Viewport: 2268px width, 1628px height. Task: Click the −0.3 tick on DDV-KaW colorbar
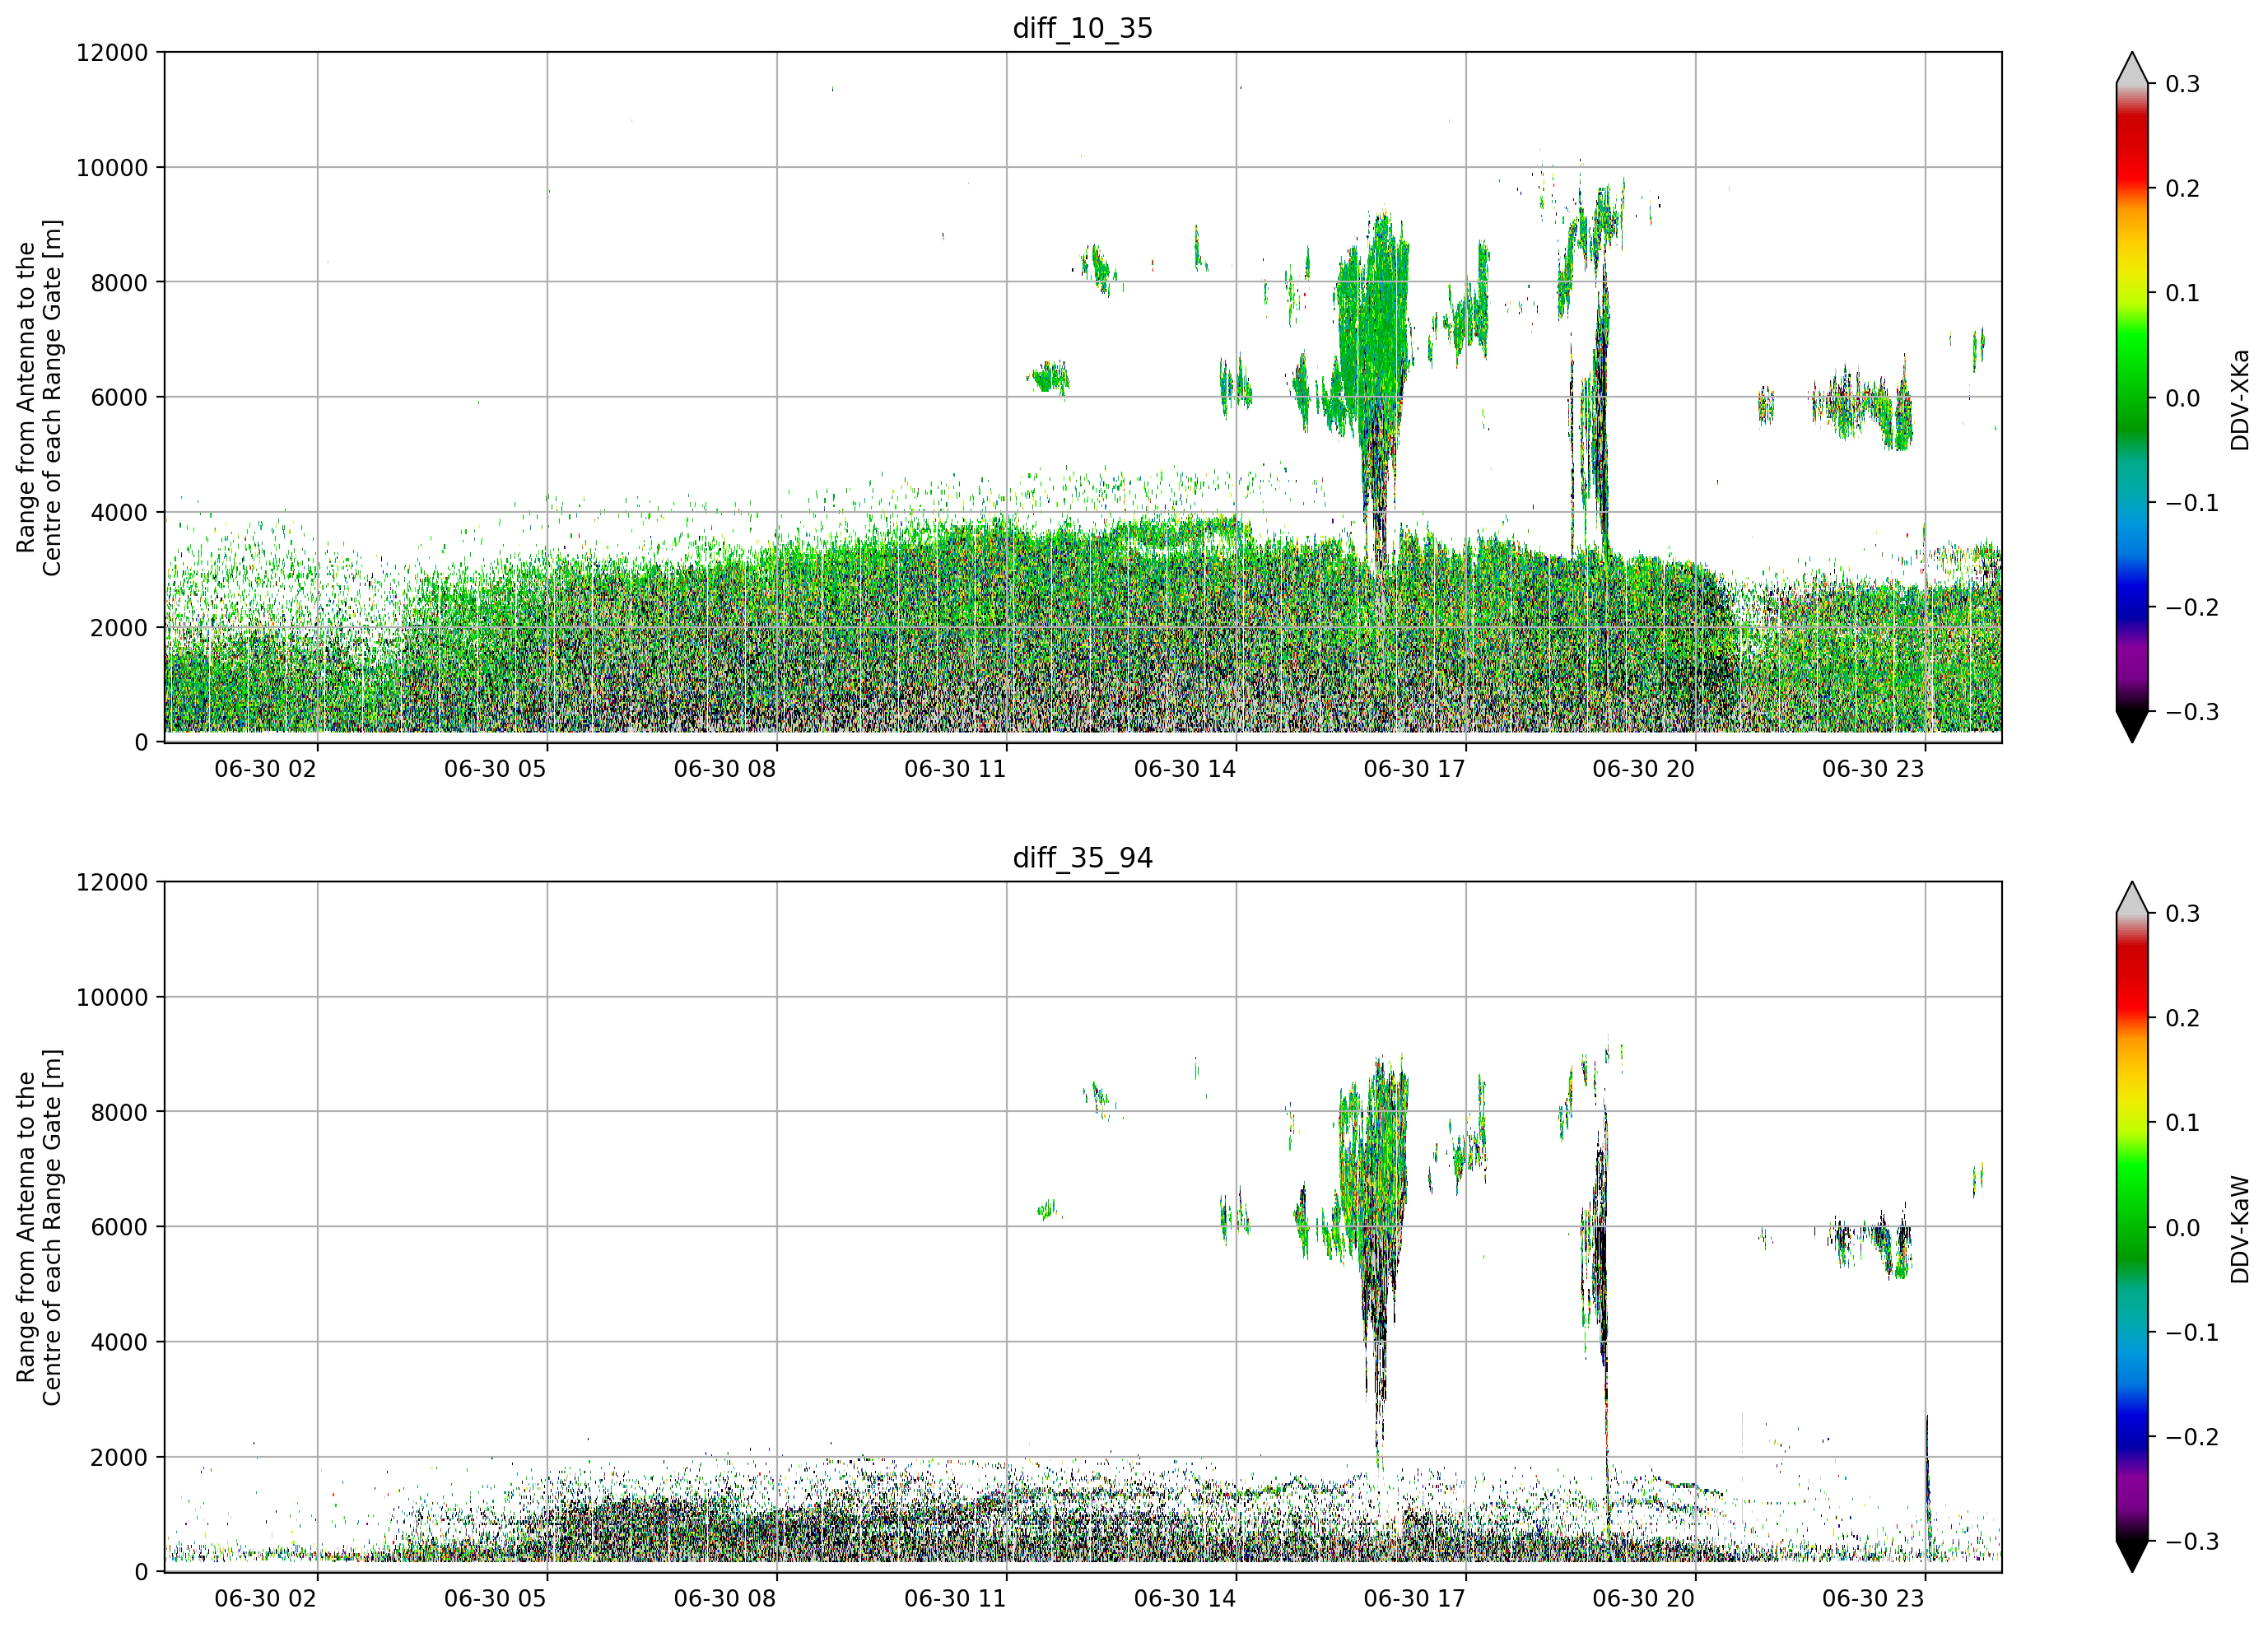pos(2192,1542)
